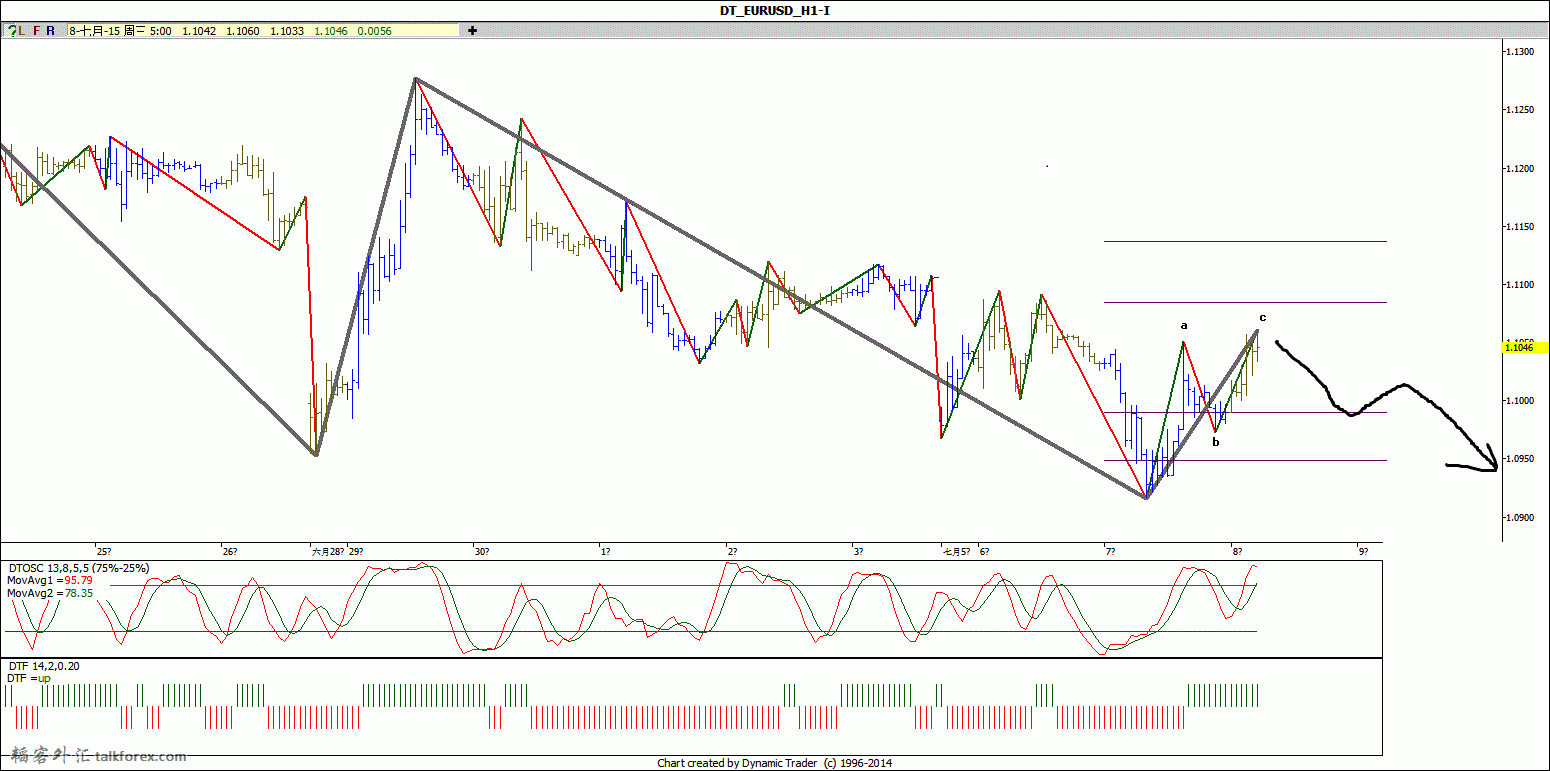Click the open value 1.1042 in the data bar
Image resolution: width=1550 pixels, height=771 pixels.
199,31
